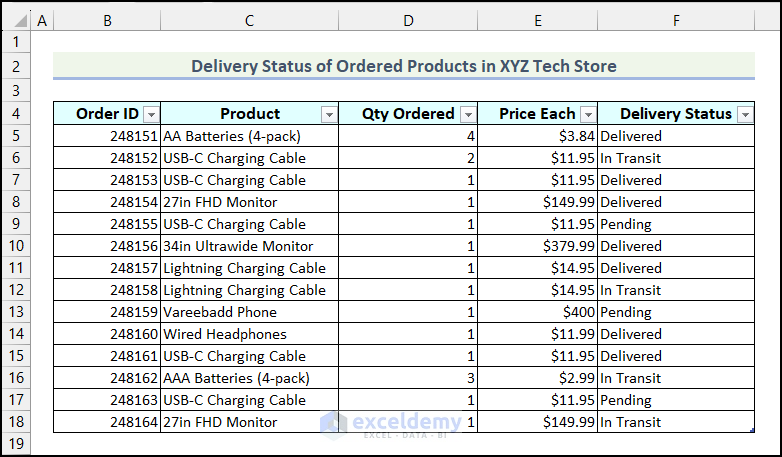
Task: Expand the Qty Ordered filter arrow
Action: 467,115
